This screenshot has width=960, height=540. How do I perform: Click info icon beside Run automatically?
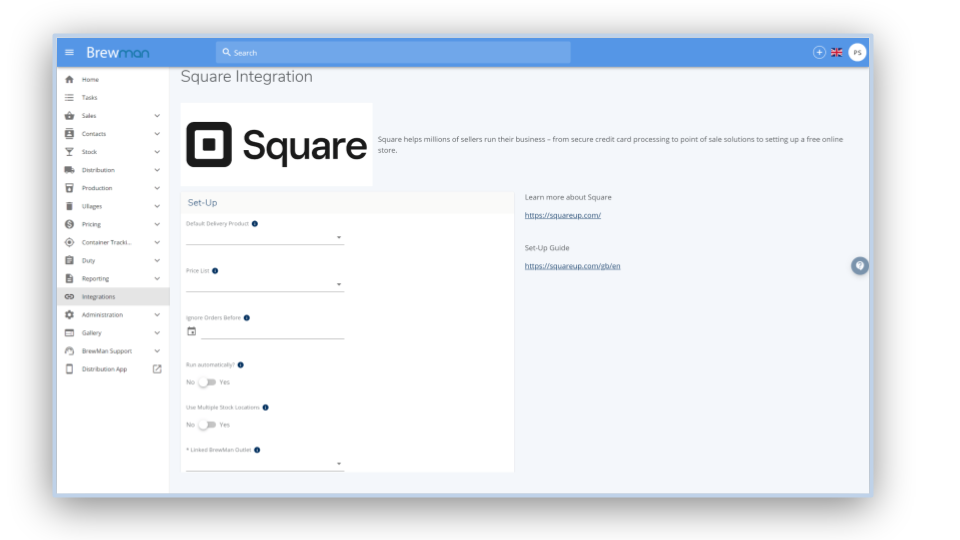tap(241, 365)
